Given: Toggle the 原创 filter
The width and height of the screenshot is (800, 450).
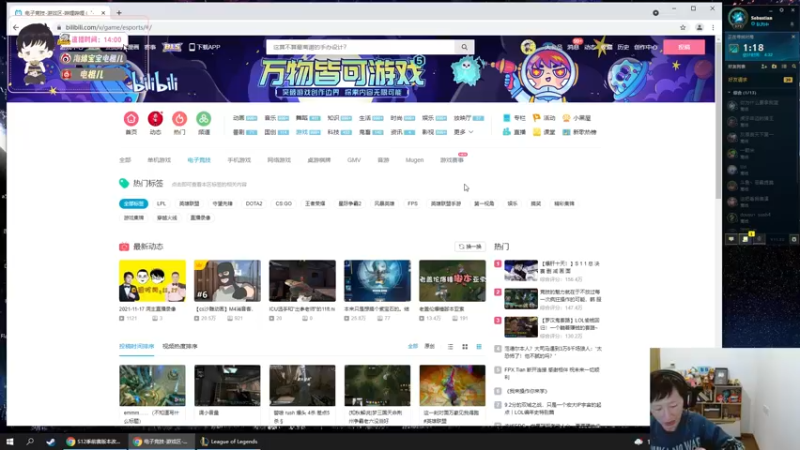Looking at the screenshot, I should (430, 346).
